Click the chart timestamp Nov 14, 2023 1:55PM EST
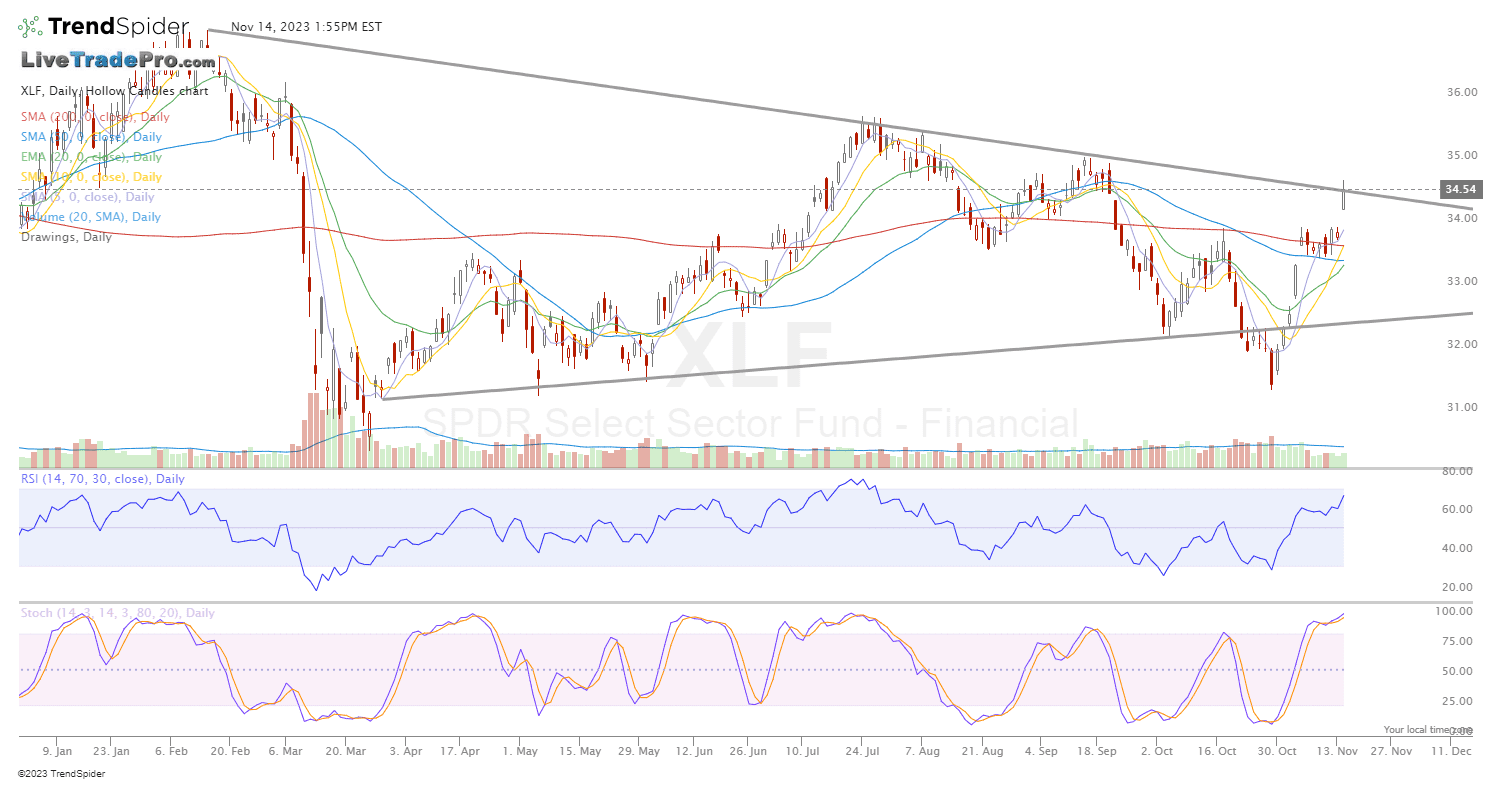The width and height of the screenshot is (1510, 793). 306,27
